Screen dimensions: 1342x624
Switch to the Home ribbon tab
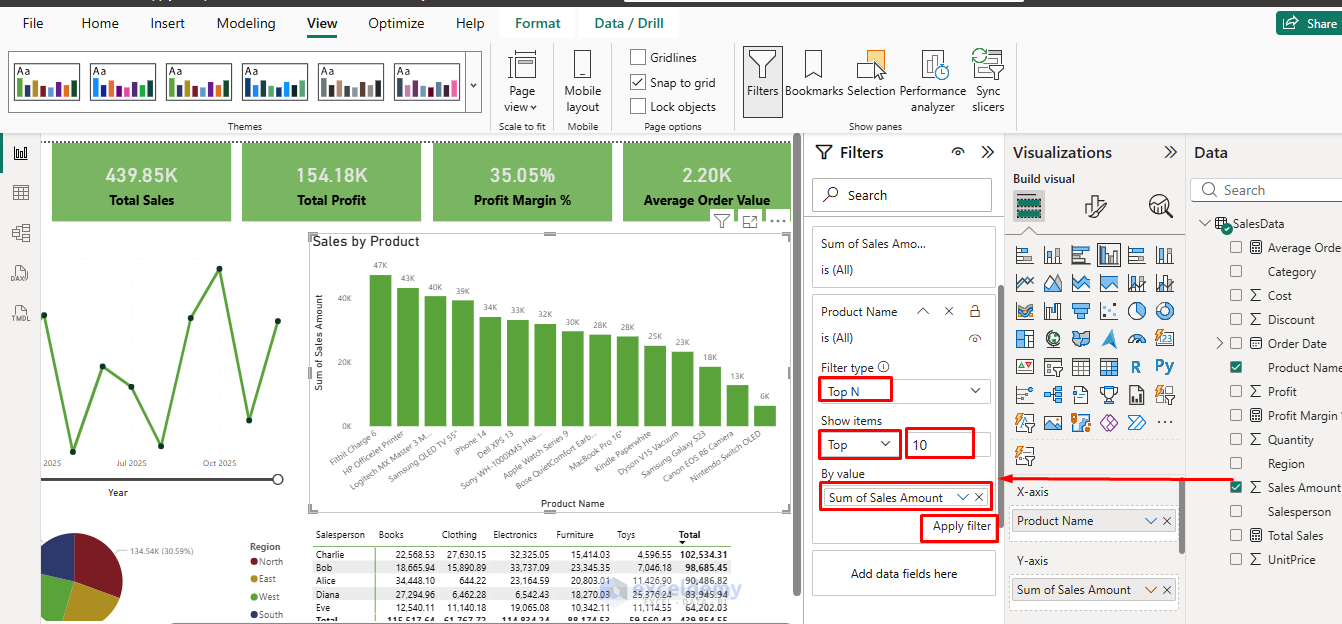coord(100,23)
